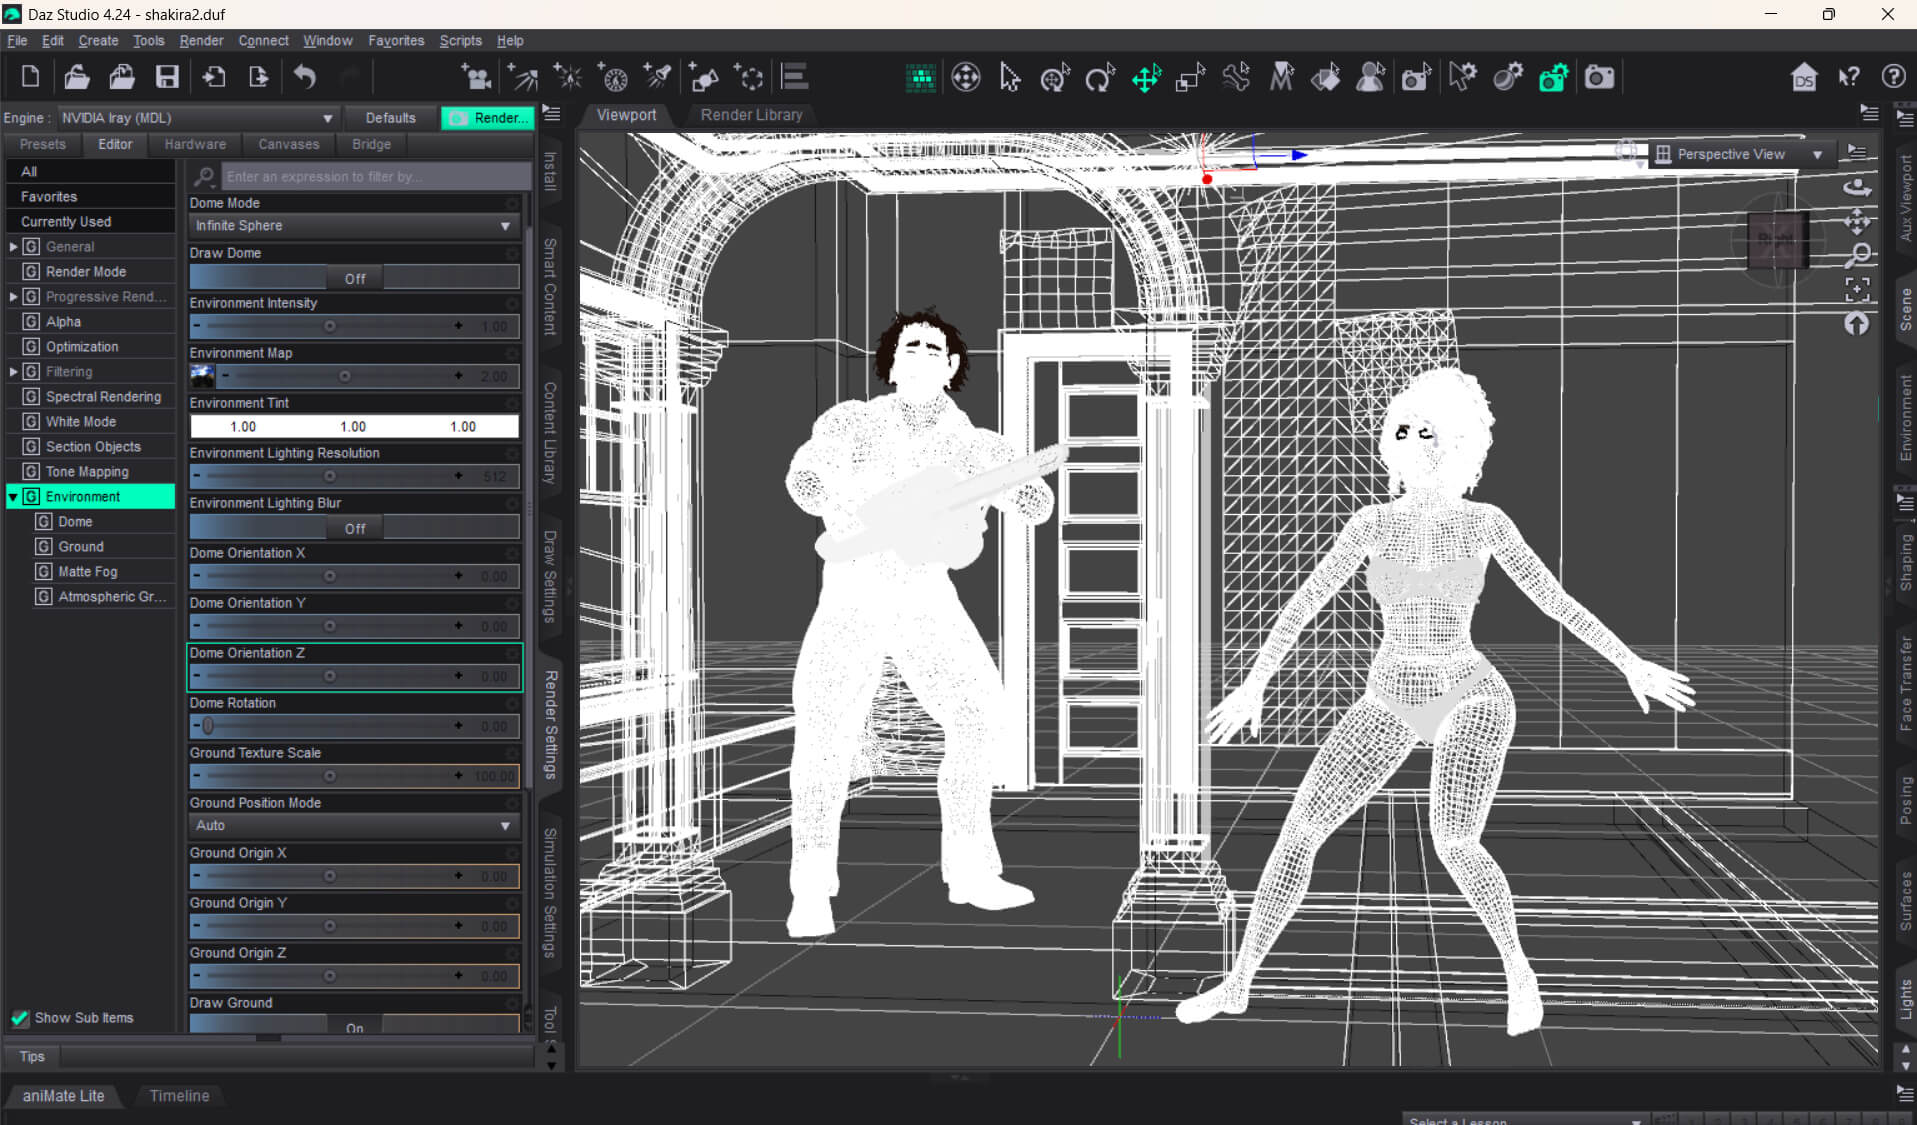Create a new point light
Viewport: 1917px width, 1125px height.
[568, 77]
